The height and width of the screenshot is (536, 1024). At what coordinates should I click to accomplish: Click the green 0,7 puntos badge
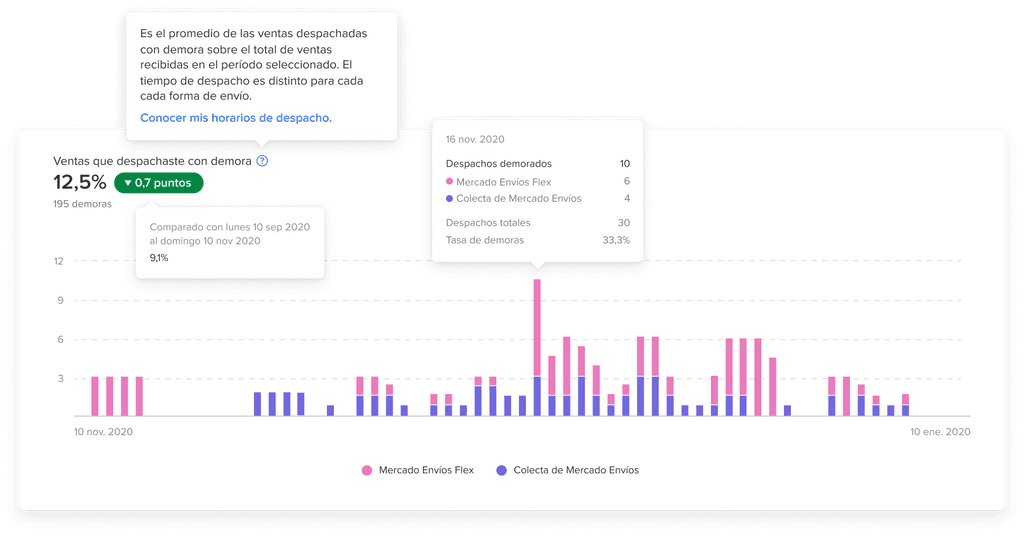[x=159, y=183]
